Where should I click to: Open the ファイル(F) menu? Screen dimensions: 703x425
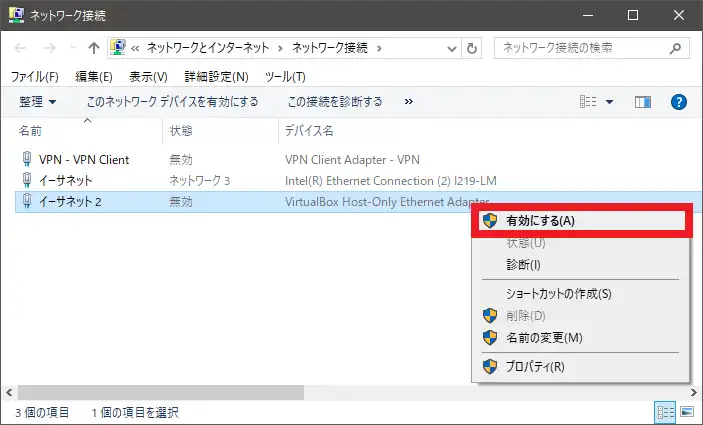35,77
